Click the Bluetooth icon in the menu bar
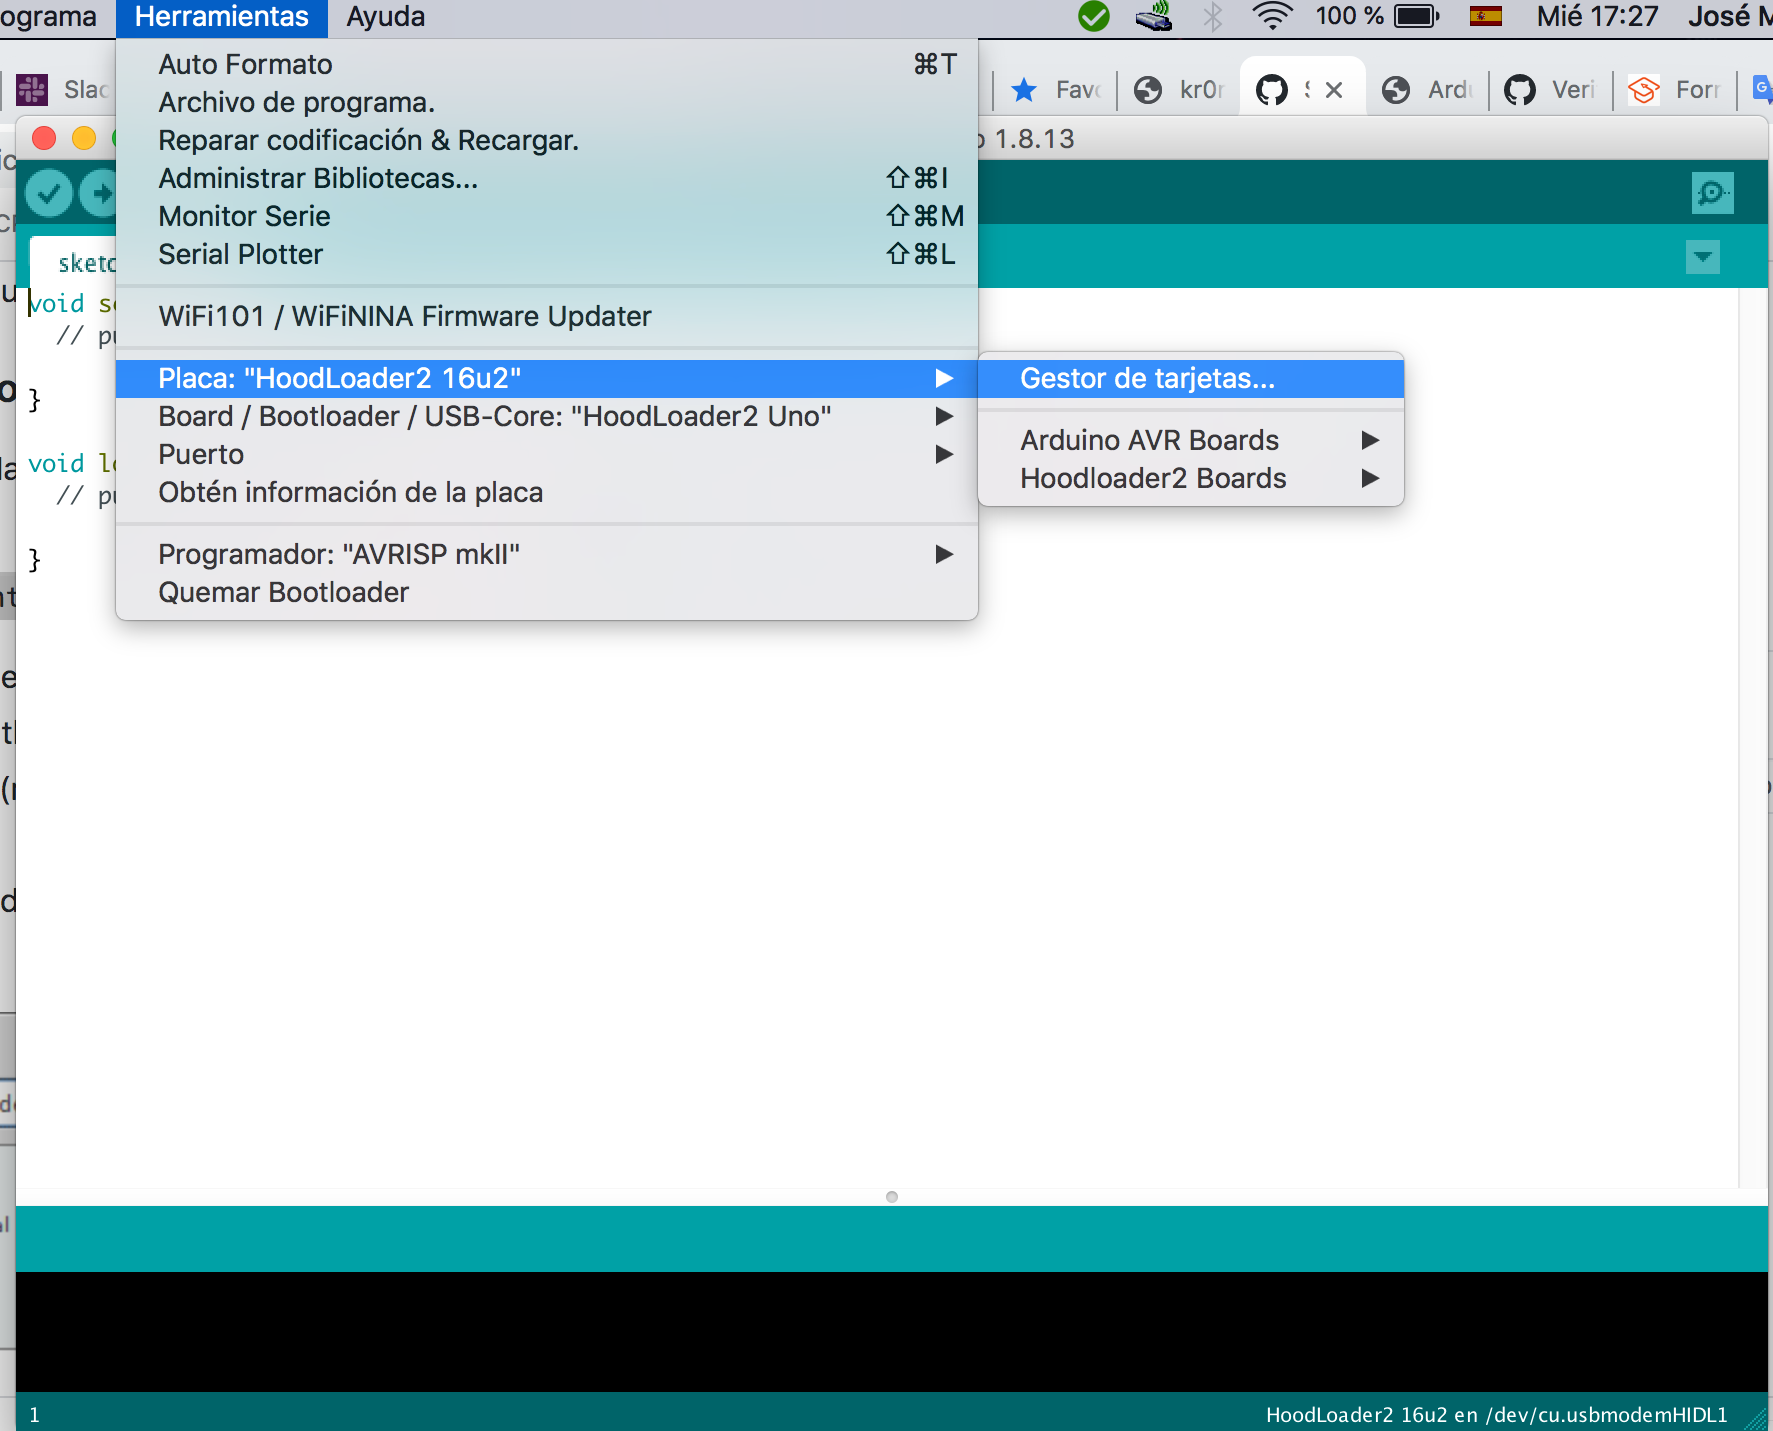Screen dimensions: 1773x1431 (1213, 16)
